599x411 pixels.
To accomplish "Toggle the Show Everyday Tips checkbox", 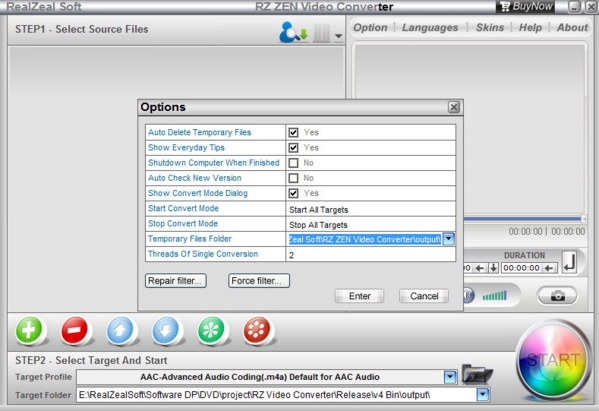I will 293,148.
